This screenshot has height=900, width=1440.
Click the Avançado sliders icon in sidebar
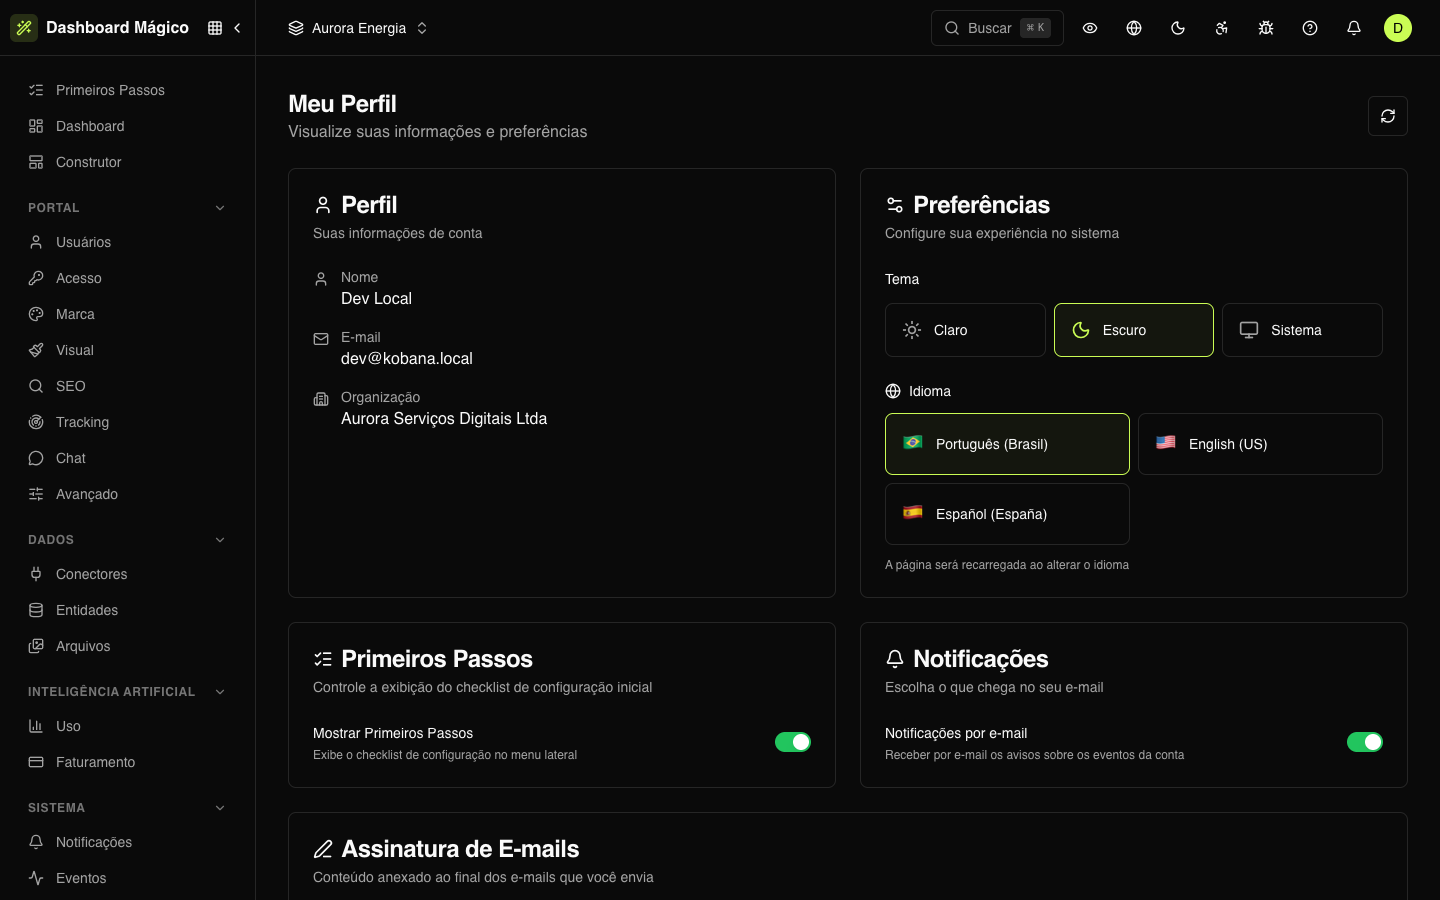[36, 494]
